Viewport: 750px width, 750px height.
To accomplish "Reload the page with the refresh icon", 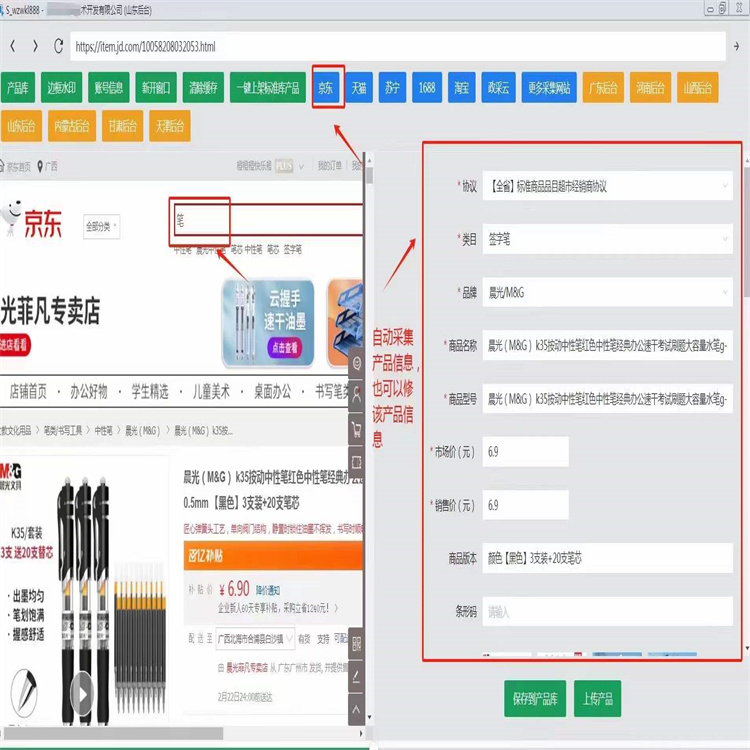I will tap(59, 46).
